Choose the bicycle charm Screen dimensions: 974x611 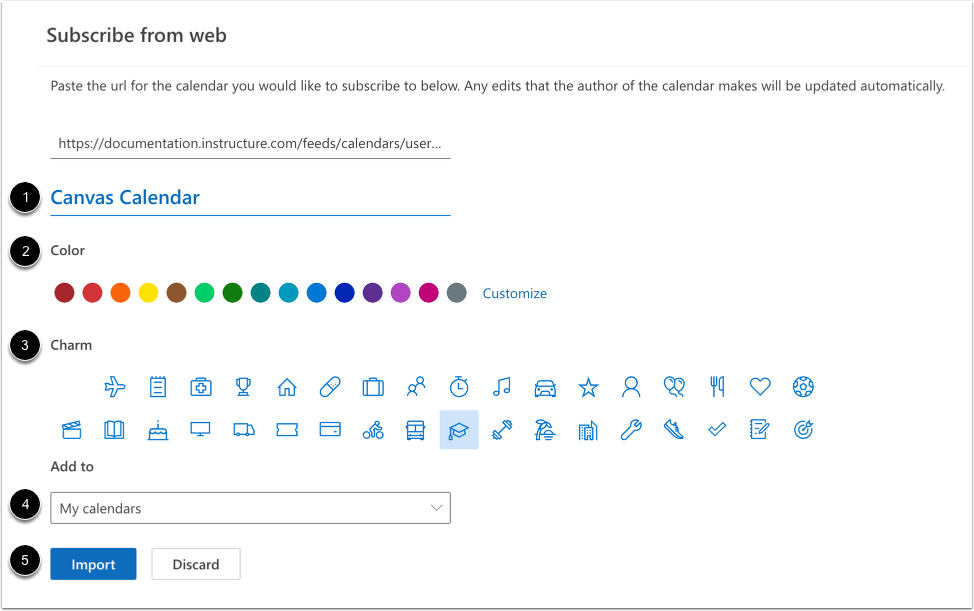[373, 430]
